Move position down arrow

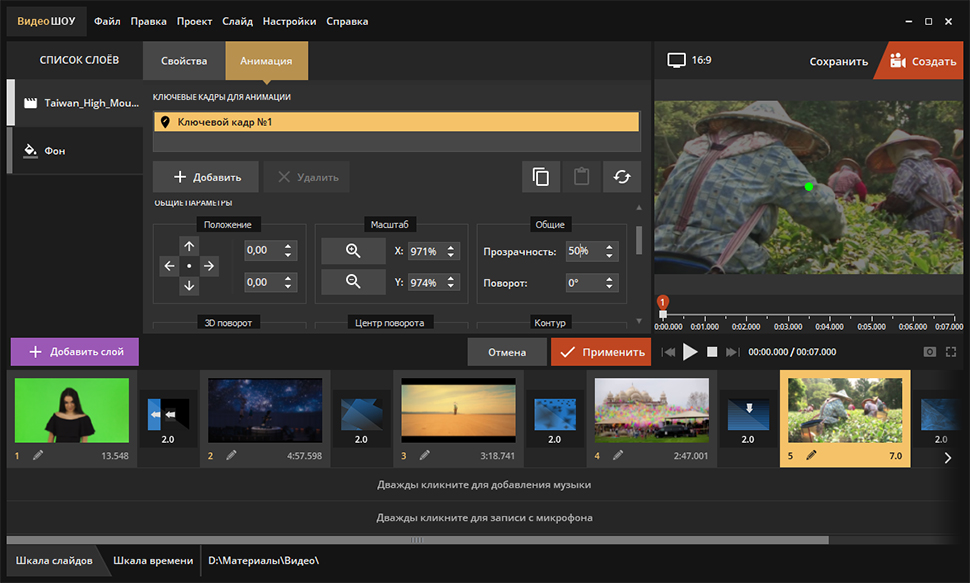[189, 286]
